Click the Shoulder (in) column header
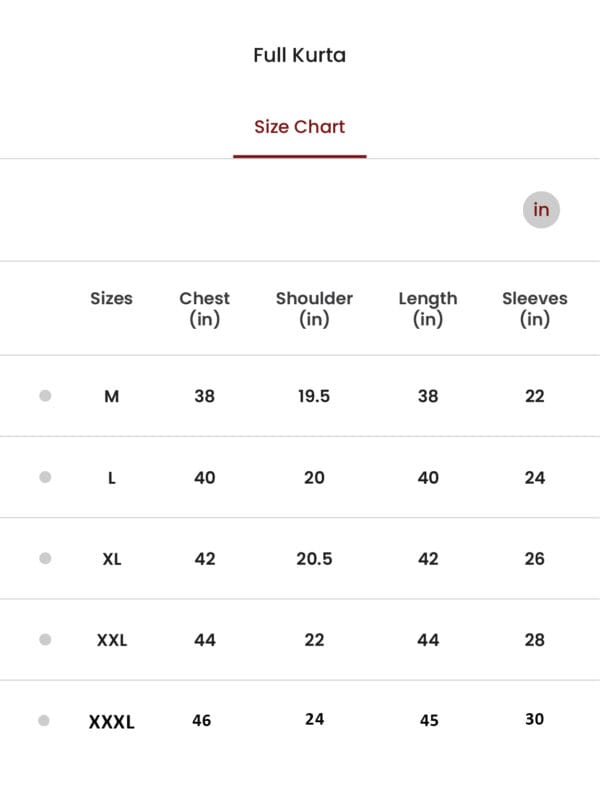 [314, 309]
